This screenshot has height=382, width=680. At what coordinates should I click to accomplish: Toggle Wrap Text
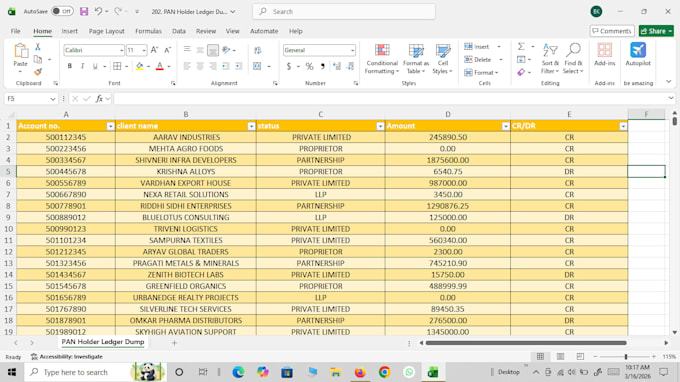(258, 51)
